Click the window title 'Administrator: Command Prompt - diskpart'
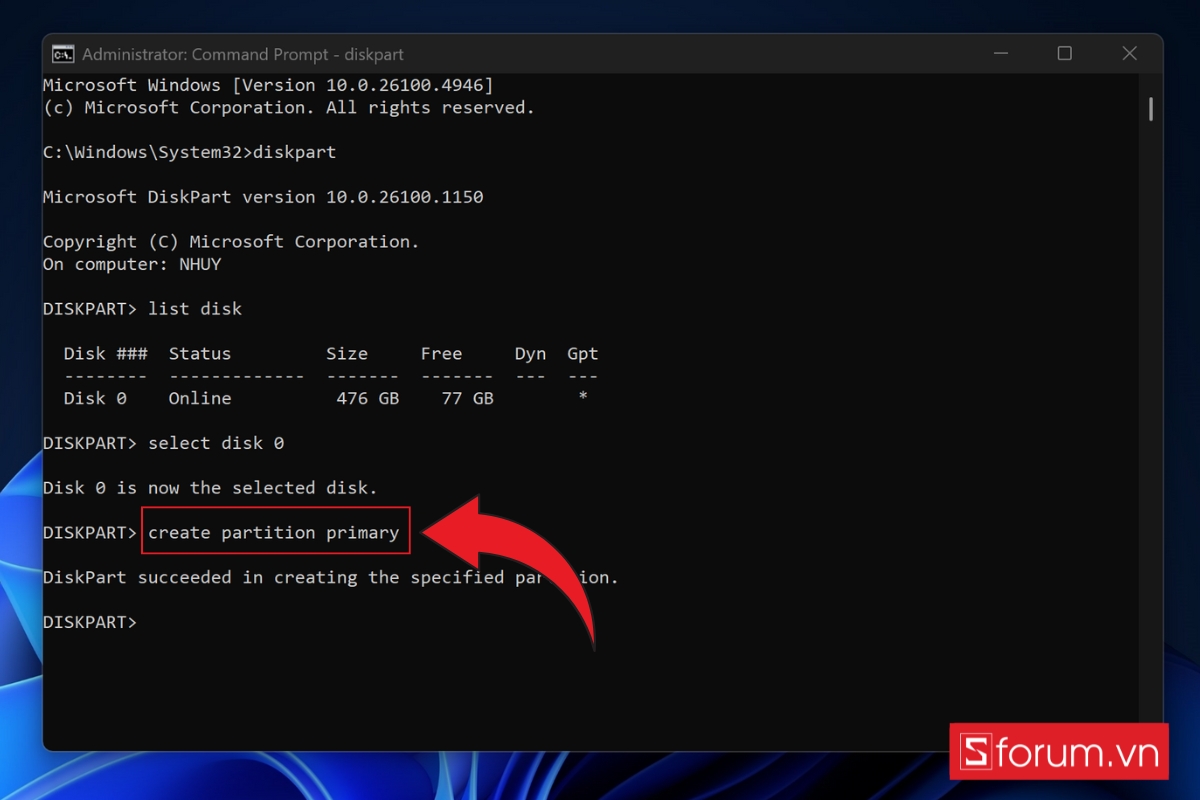The height and width of the screenshot is (800, 1200). 243,54
